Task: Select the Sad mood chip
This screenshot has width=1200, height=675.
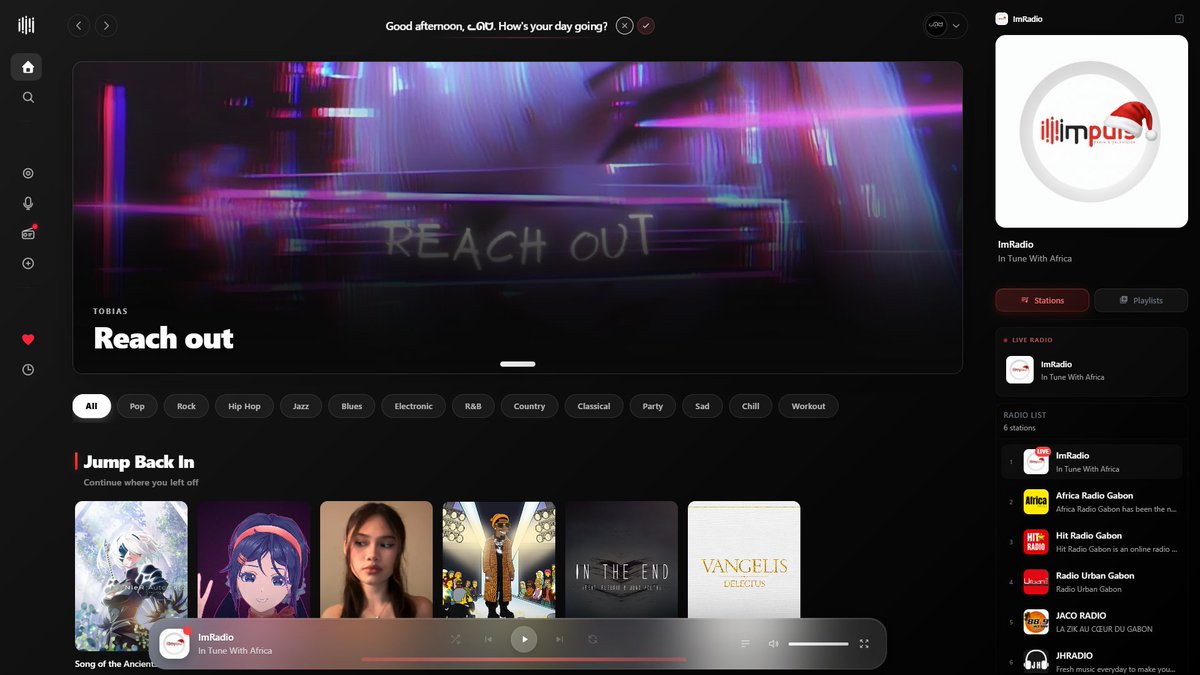Action: pyautogui.click(x=702, y=406)
